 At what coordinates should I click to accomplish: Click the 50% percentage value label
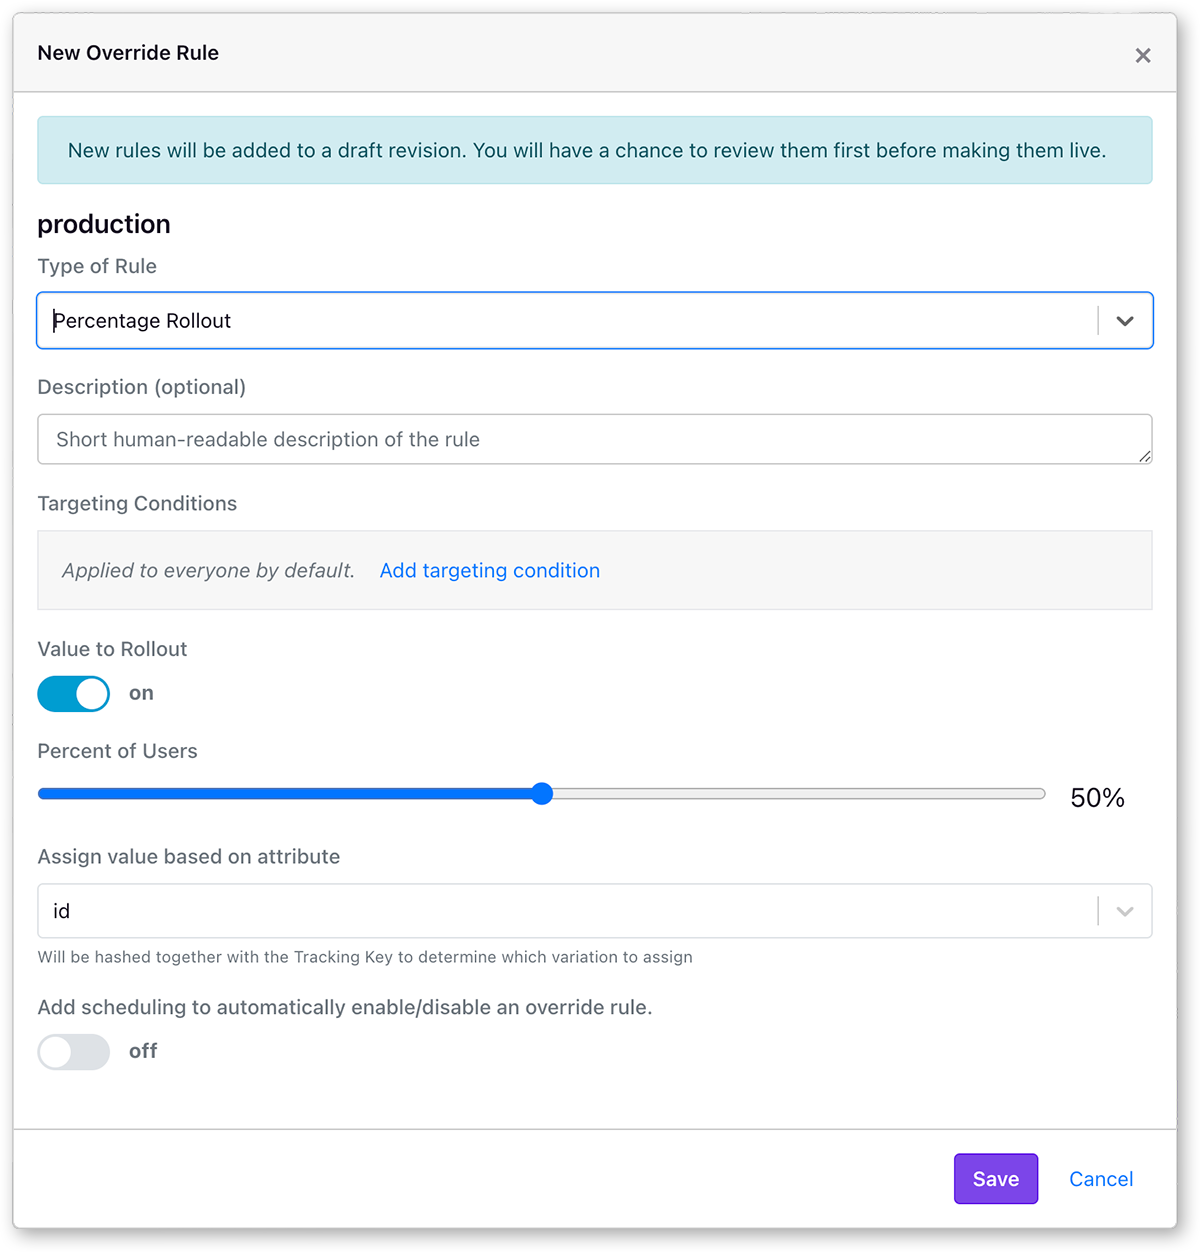(x=1097, y=798)
